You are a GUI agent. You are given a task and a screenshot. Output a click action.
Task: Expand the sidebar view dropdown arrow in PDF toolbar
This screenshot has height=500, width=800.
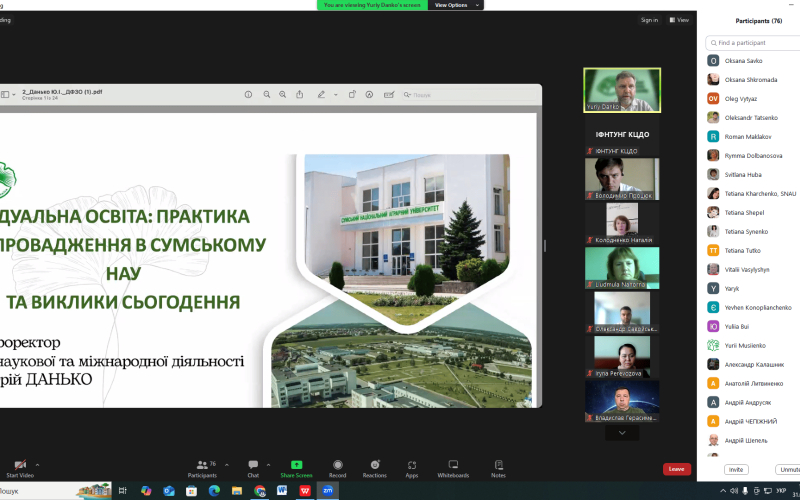(14, 95)
